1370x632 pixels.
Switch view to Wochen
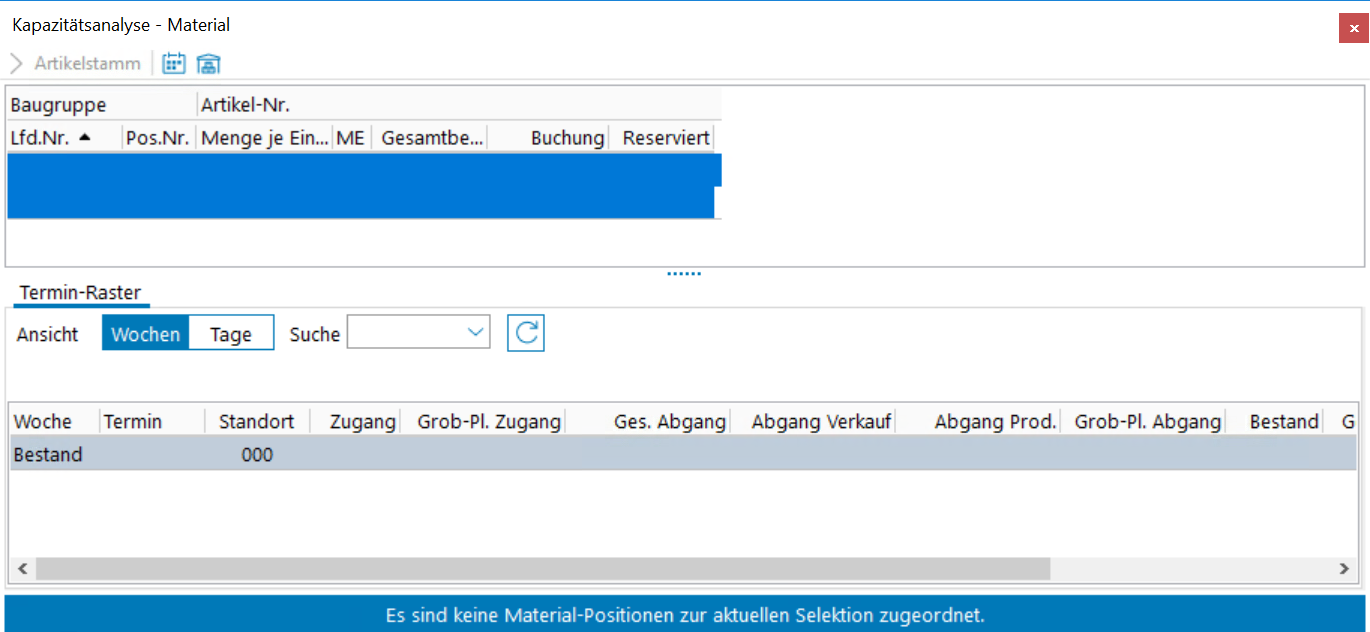click(146, 334)
